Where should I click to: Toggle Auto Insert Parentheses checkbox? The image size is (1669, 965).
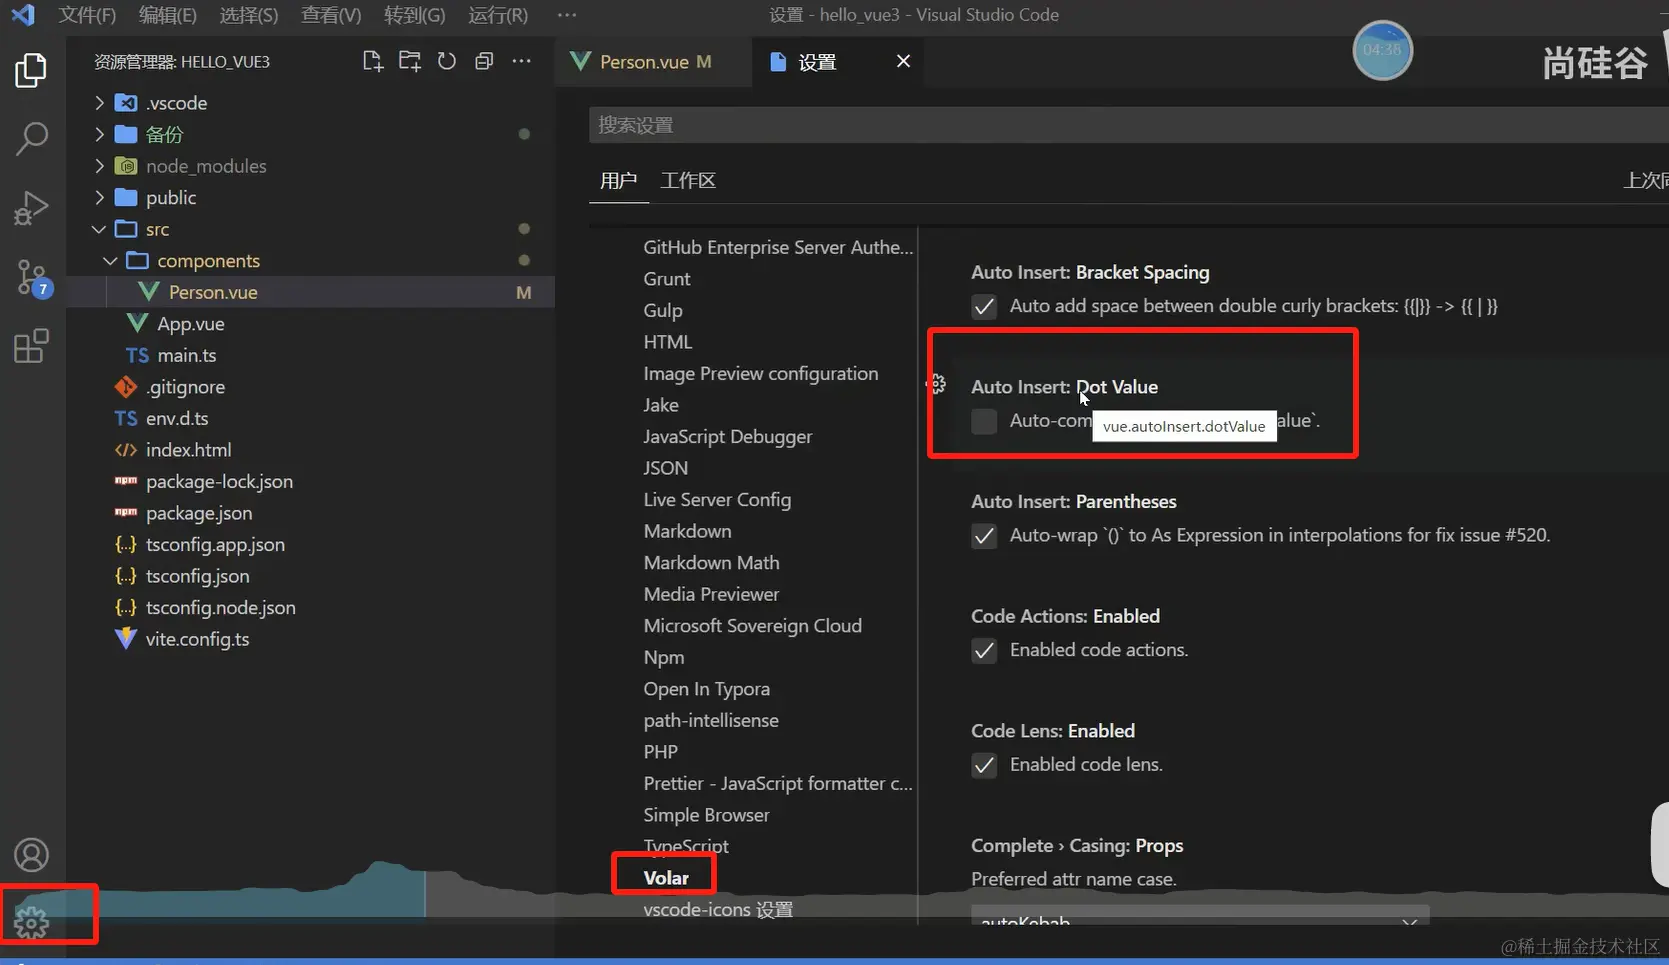984,536
